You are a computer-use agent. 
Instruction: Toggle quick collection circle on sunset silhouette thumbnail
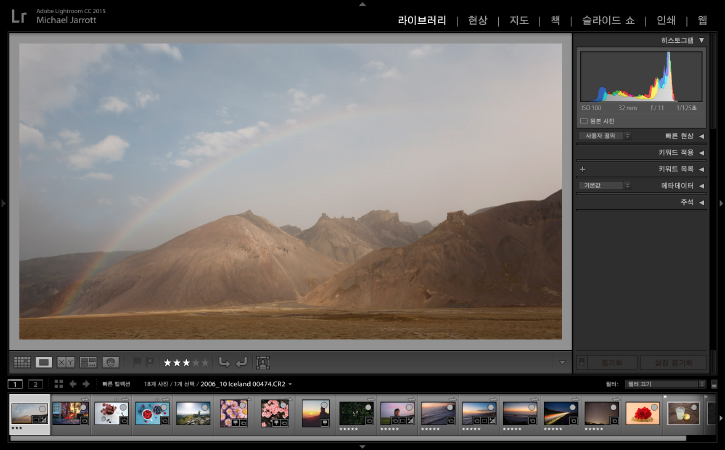pos(325,406)
